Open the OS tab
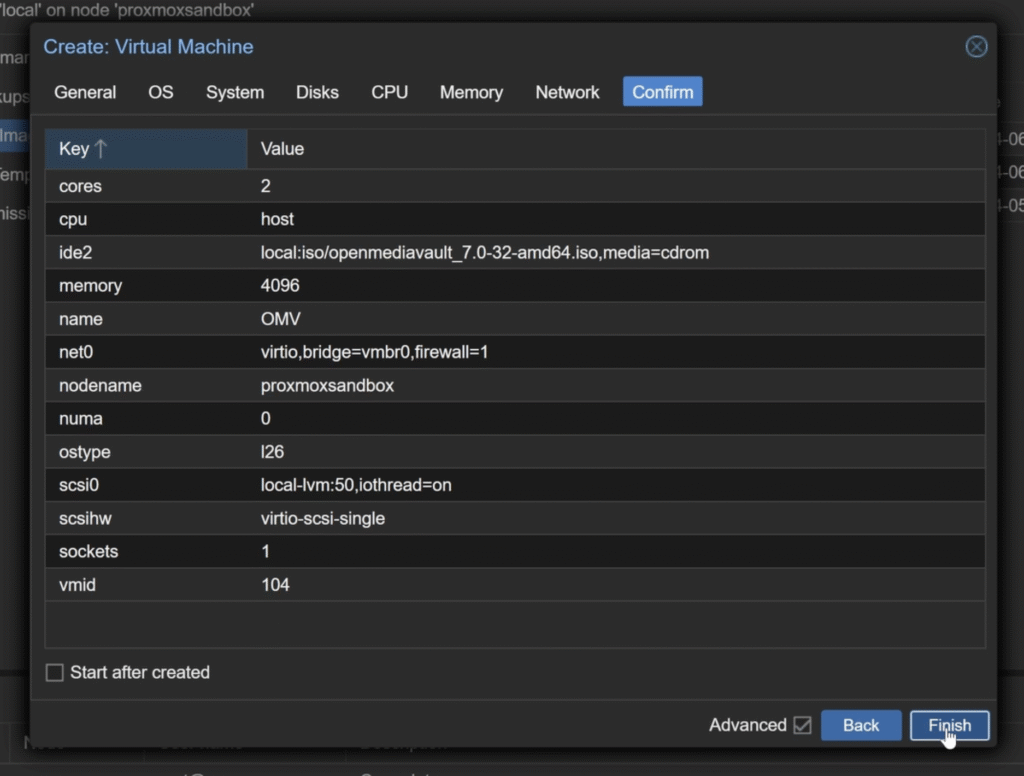 pos(161,92)
